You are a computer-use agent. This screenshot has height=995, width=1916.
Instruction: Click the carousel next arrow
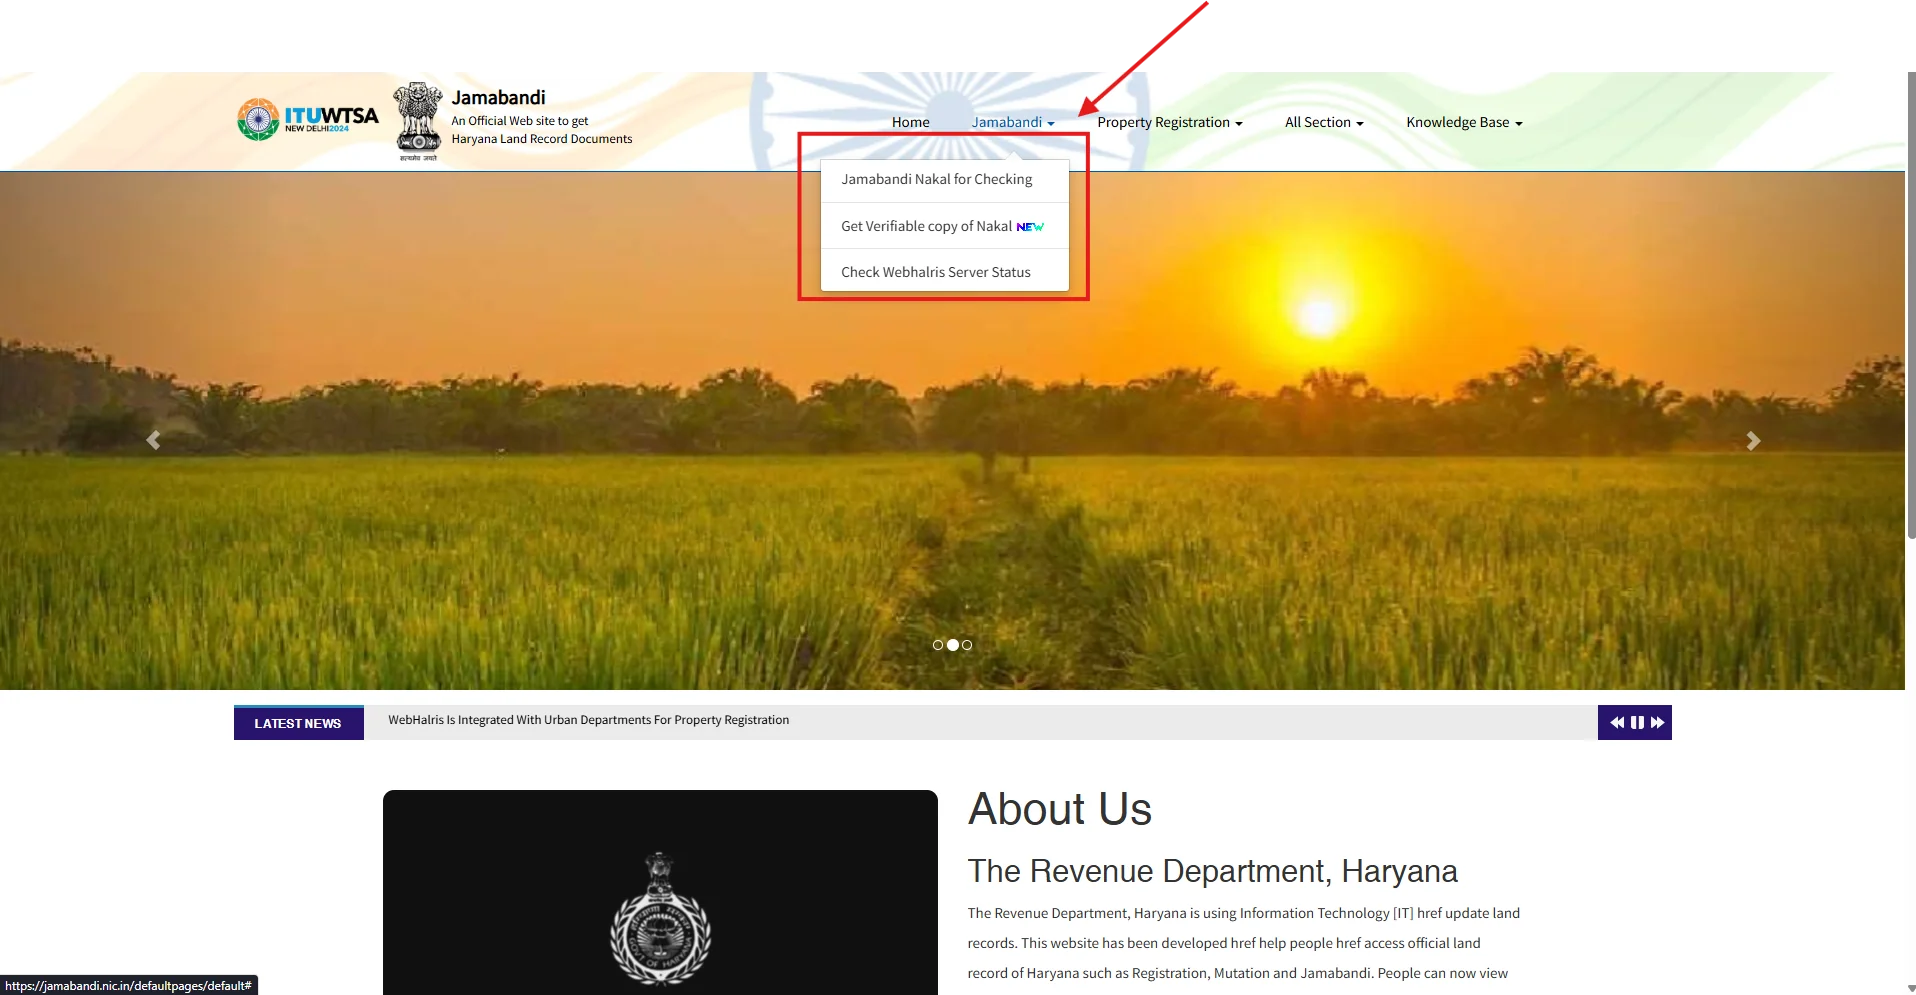click(x=1753, y=440)
